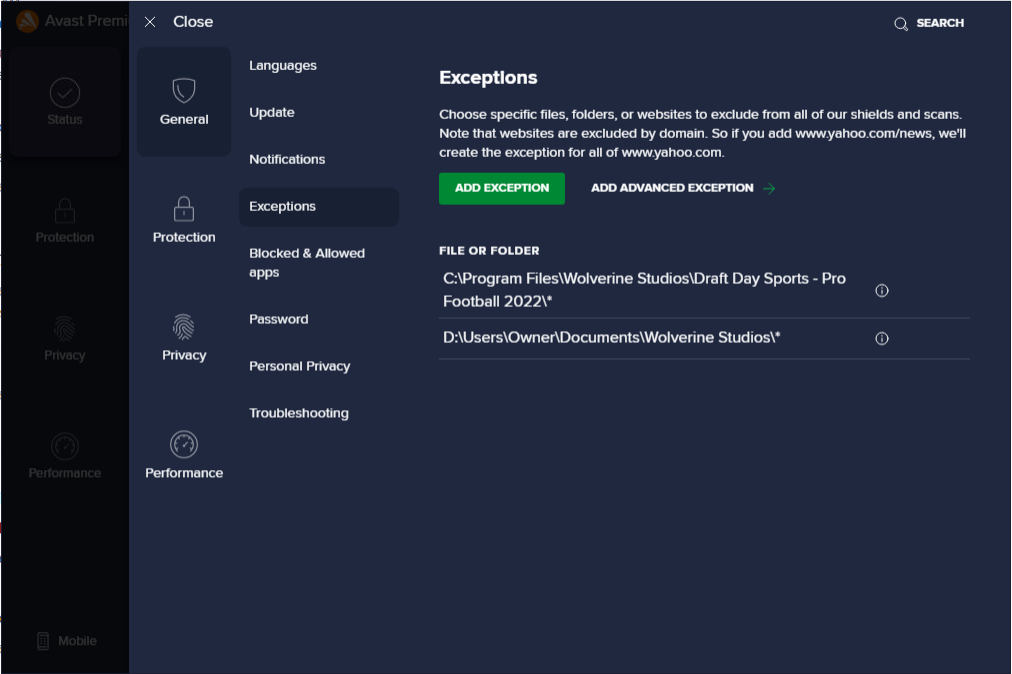The height and width of the screenshot is (674, 1012).
Task: Select the dimmed Privacy fingerprint in main sidebar
Action: 65,329
